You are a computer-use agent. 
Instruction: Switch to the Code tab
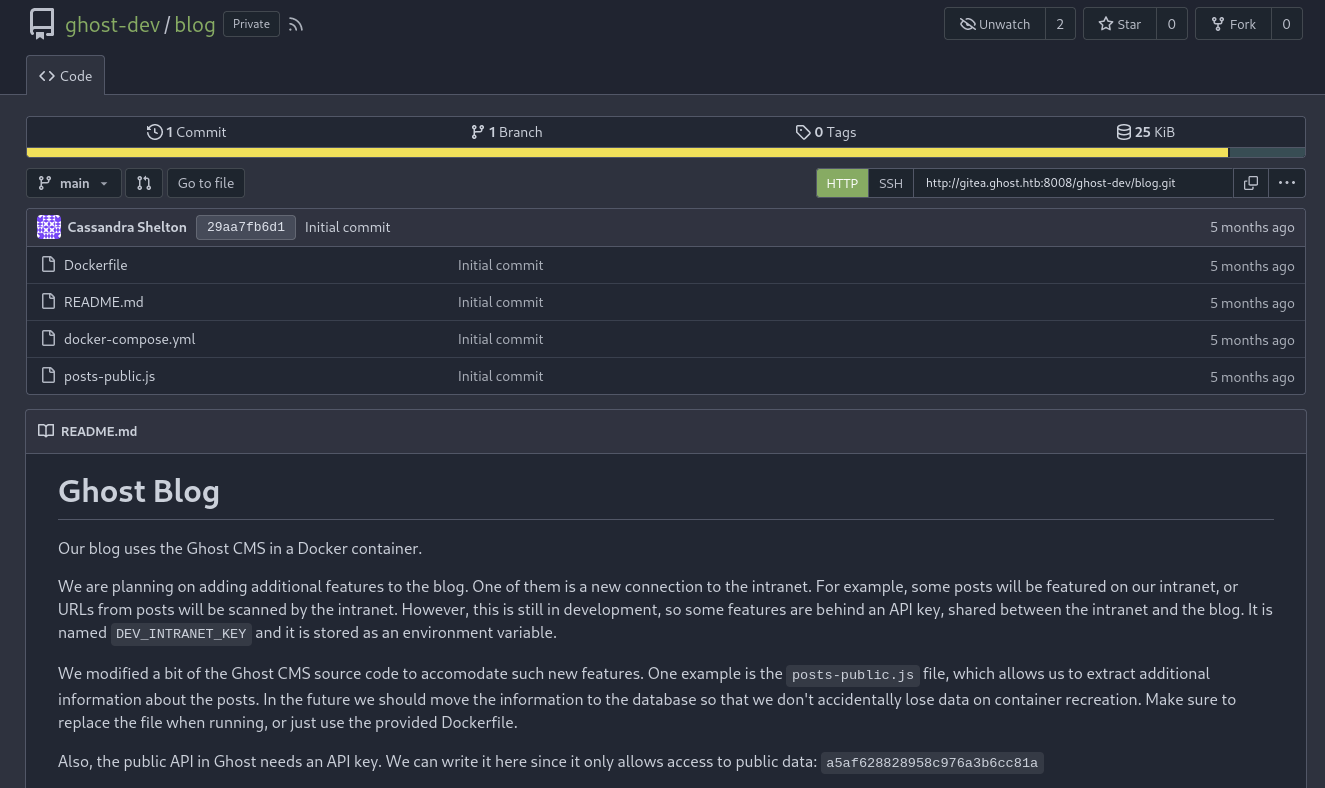65,76
